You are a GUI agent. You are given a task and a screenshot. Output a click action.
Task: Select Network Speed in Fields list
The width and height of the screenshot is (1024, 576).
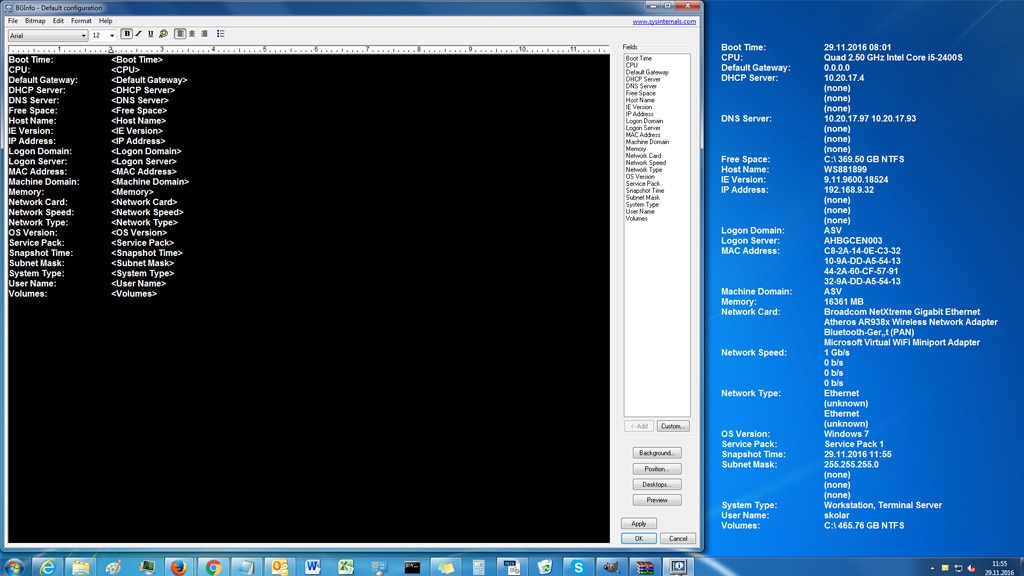(646, 163)
